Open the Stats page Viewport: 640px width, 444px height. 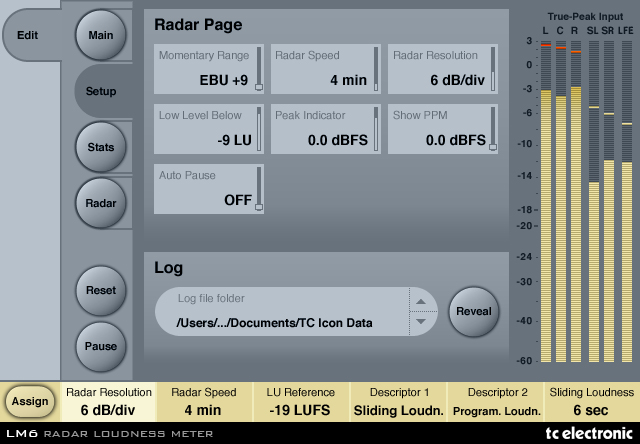[x=100, y=147]
